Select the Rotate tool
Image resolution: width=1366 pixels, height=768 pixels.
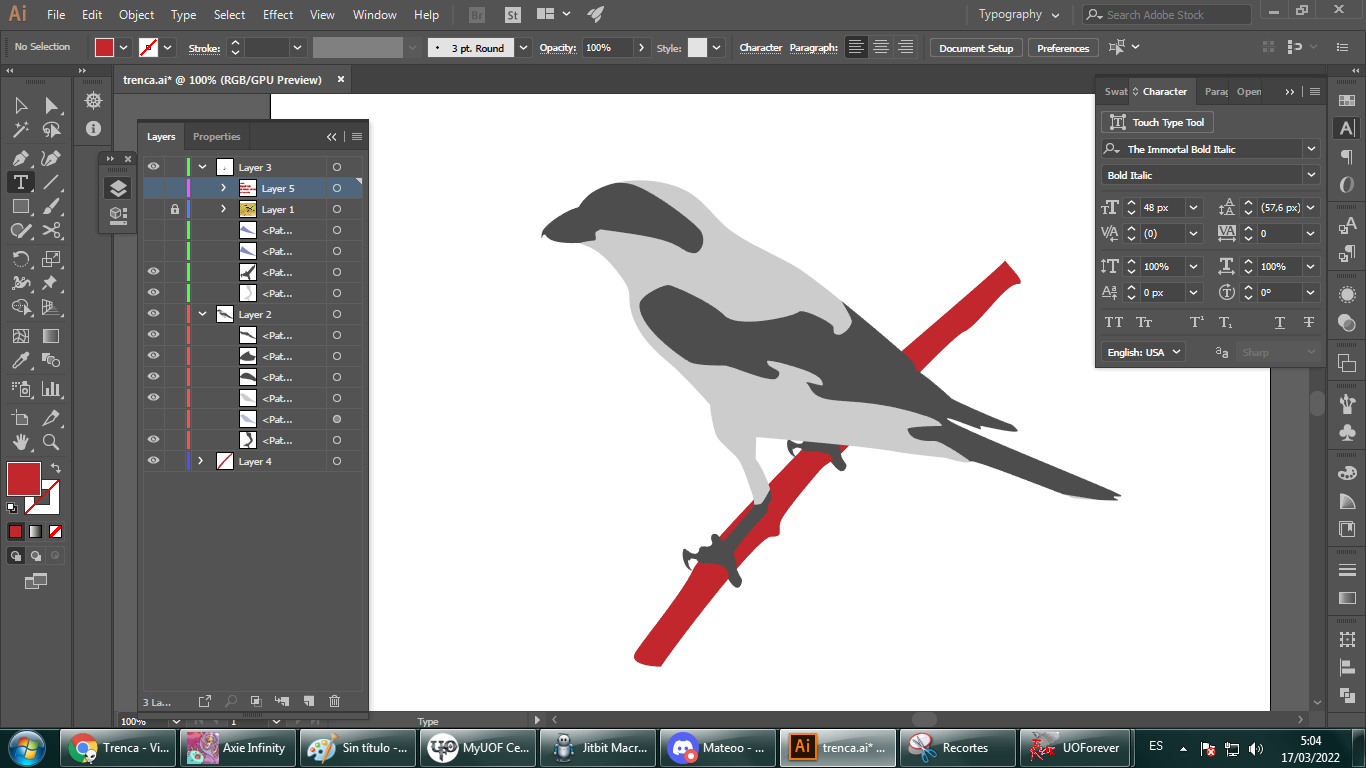coord(20,258)
